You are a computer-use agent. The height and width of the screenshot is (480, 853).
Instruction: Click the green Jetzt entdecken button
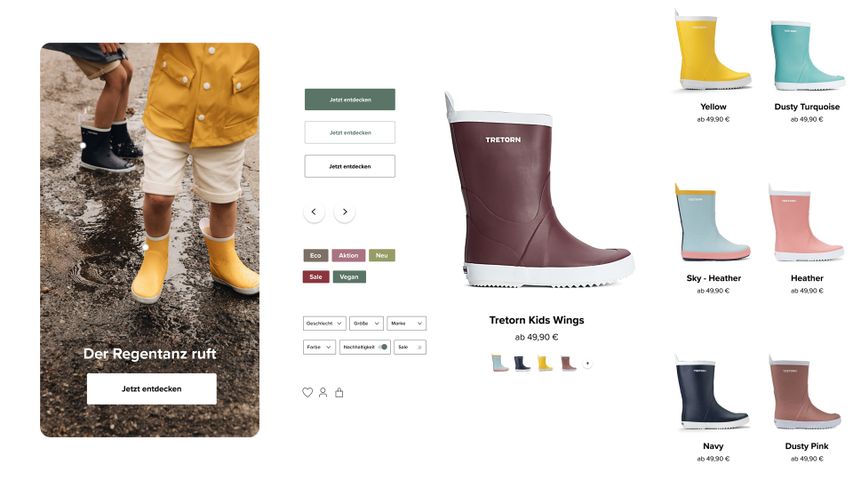tap(350, 100)
